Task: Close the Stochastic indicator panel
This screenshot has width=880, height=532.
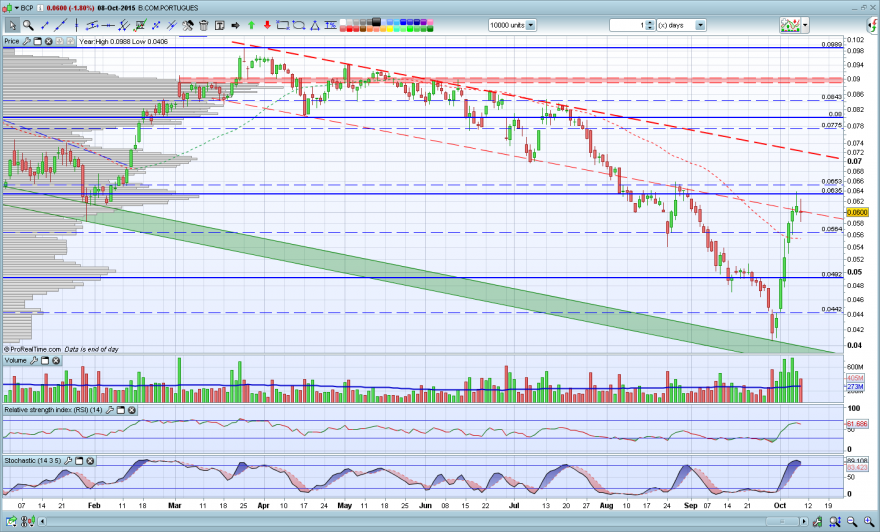Action: pos(90,460)
